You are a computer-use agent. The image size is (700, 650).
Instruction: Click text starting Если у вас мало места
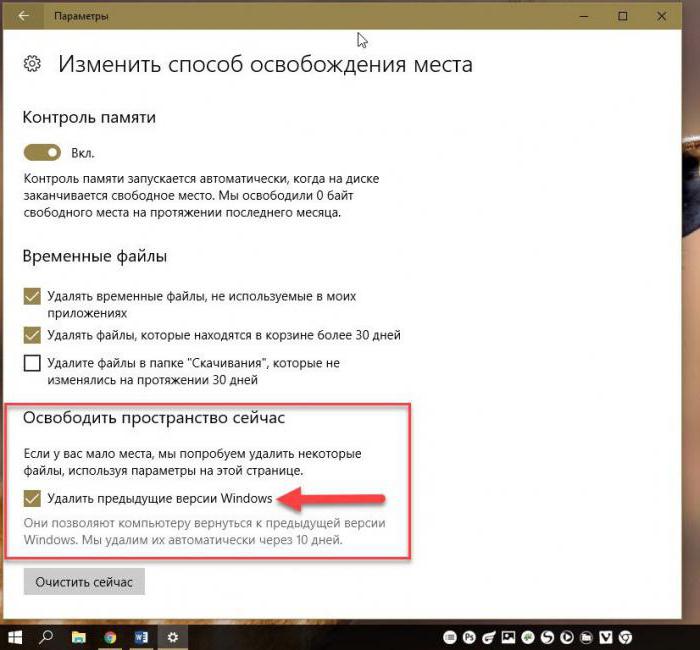pyautogui.click(x=192, y=462)
